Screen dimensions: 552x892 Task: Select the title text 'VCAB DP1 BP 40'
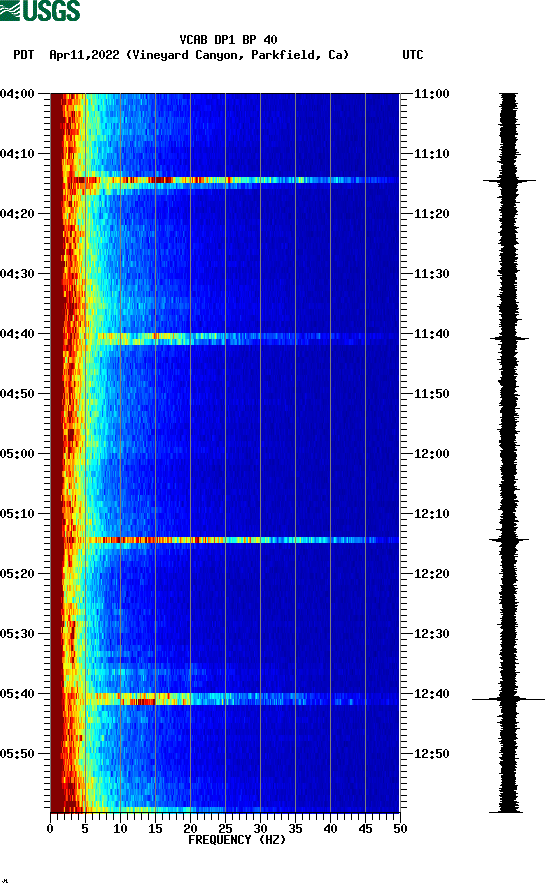[228, 40]
